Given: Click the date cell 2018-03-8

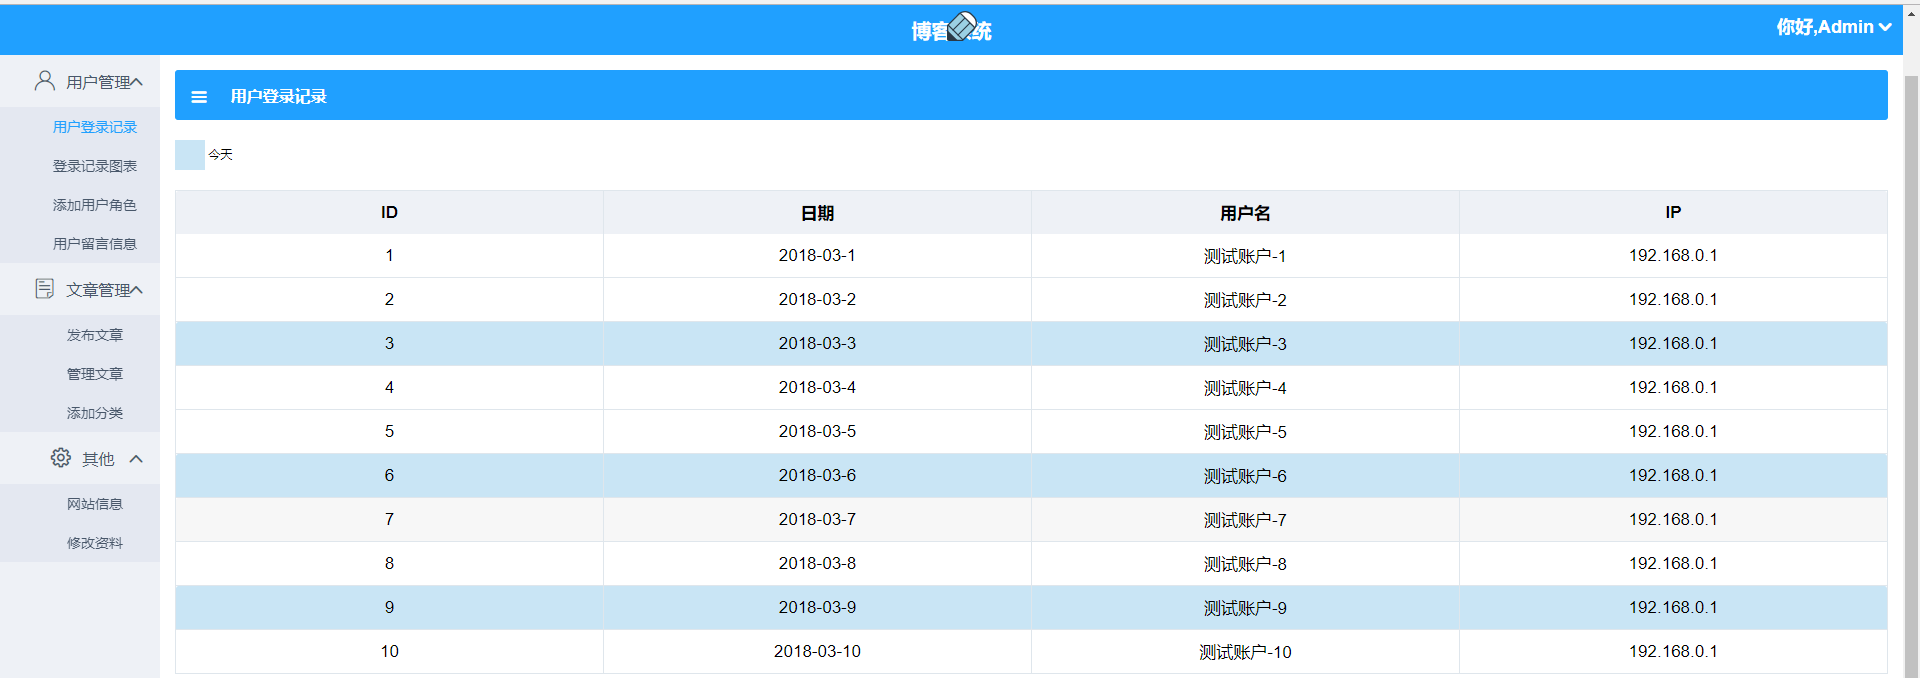Looking at the screenshot, I should 817,563.
